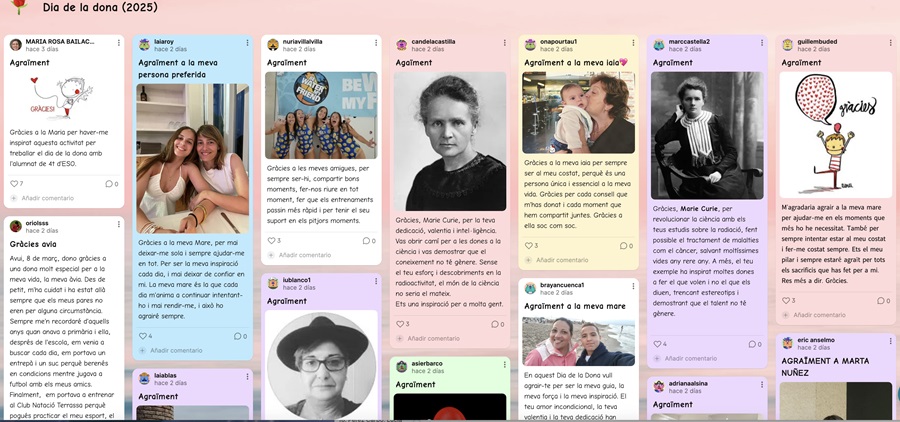900x422 pixels.
Task: Click the oriolsss username link
Action: (37, 223)
